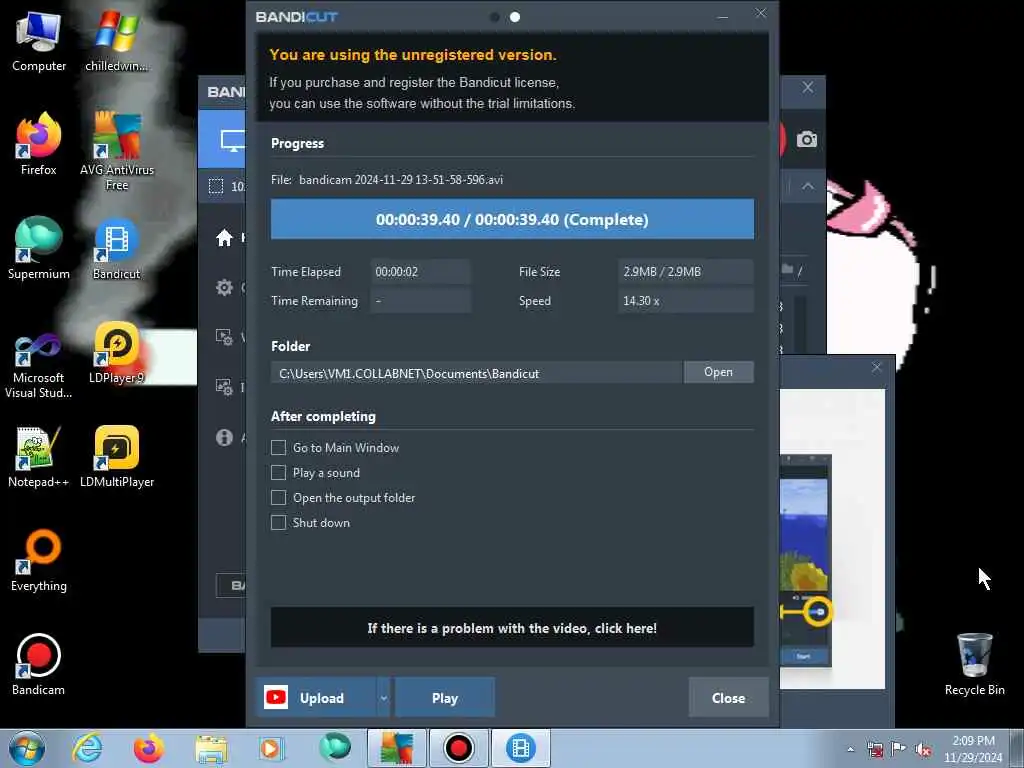Viewport: 1024px width, 768px height.
Task: Click the video problem help banner
Action: coord(512,628)
